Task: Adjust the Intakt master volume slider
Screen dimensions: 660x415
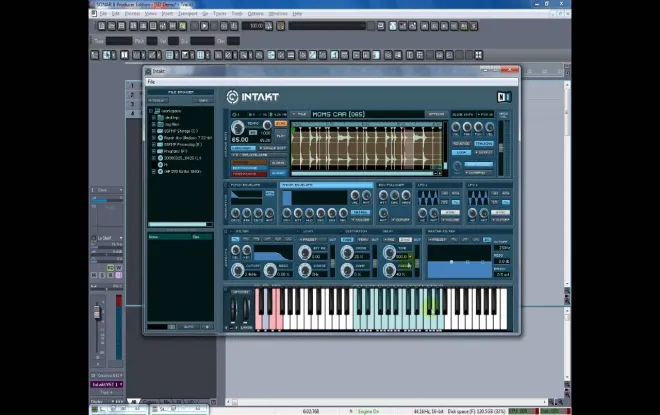Action: 501,147
